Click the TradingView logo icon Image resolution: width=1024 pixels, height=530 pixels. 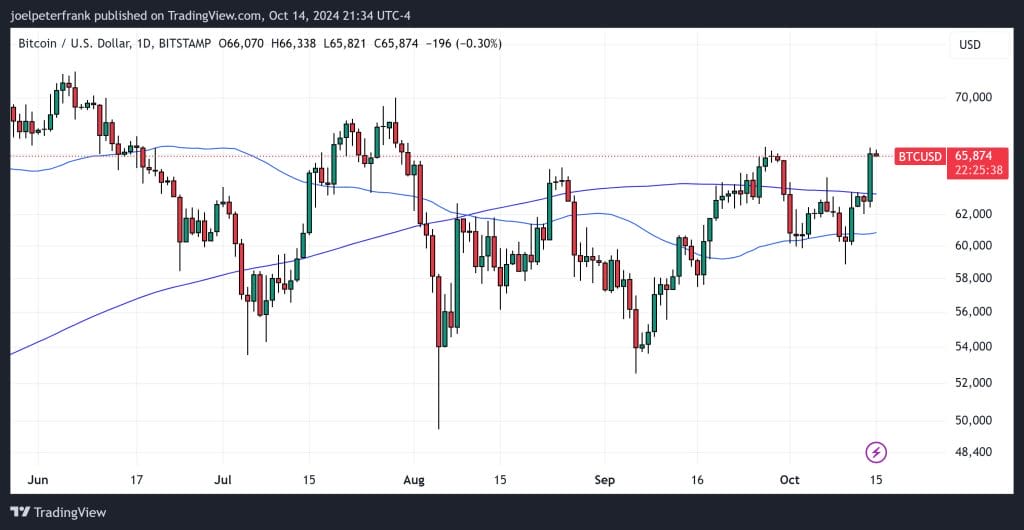[19, 512]
